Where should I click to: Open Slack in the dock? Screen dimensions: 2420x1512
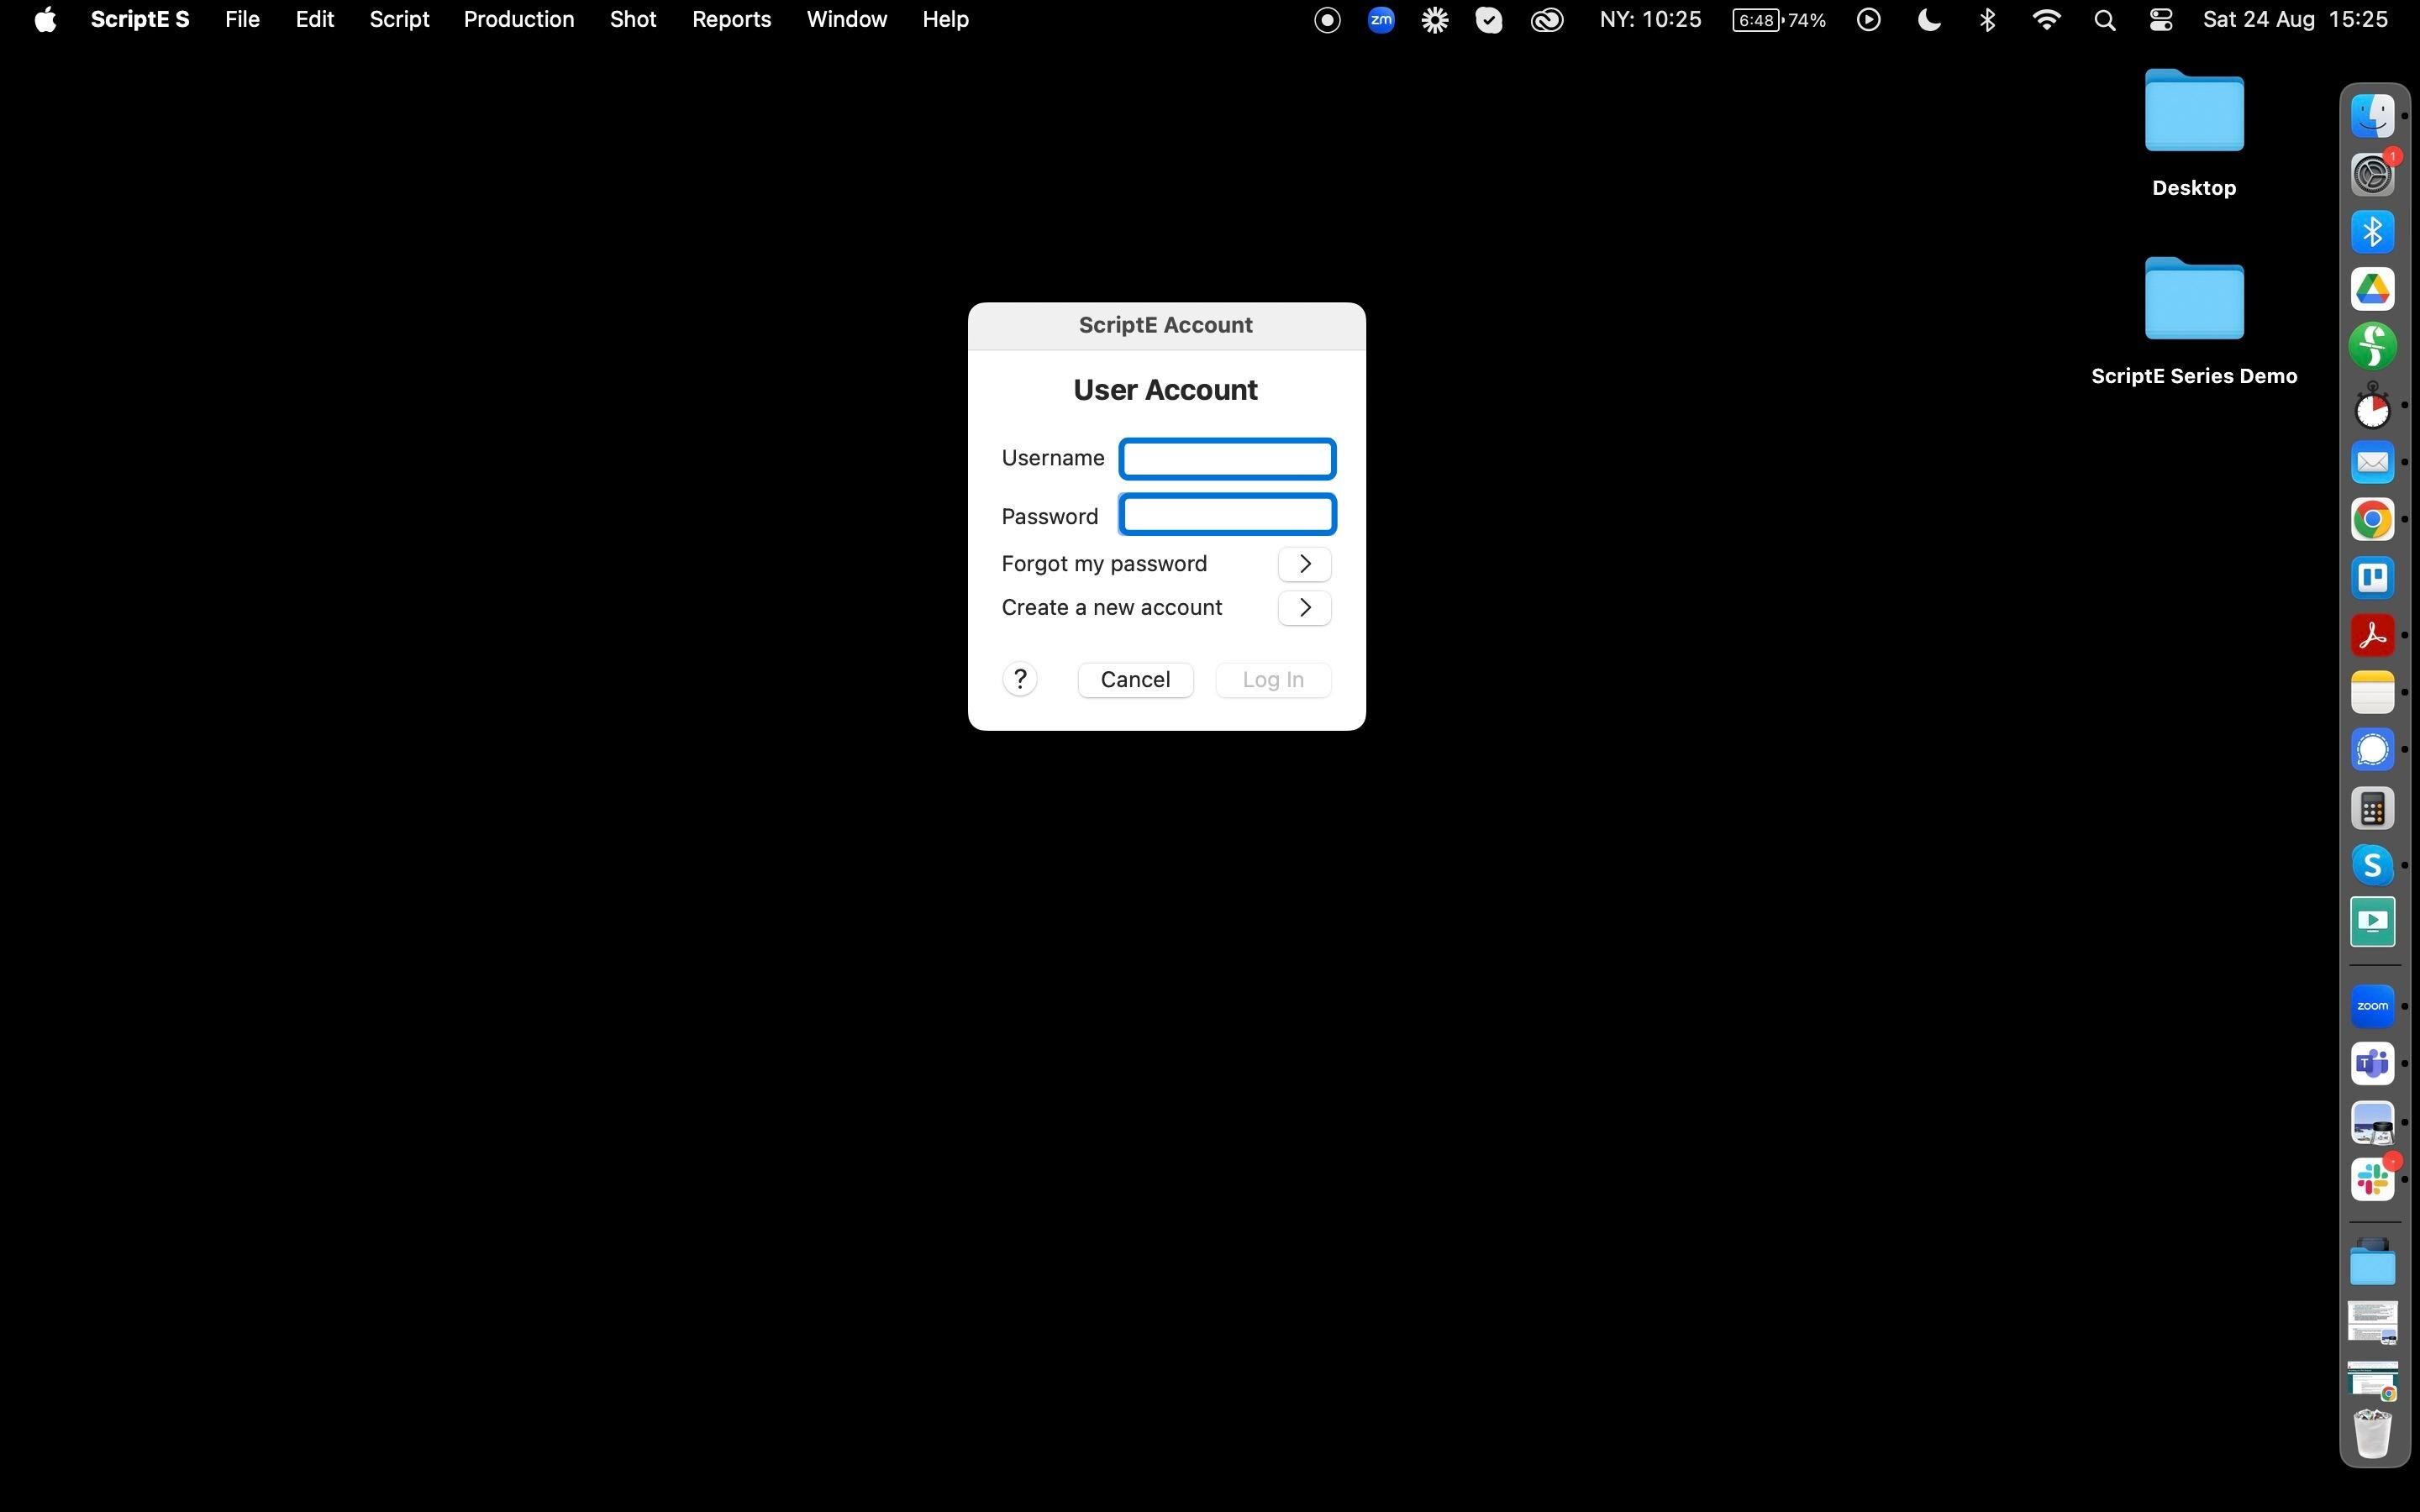(2372, 1180)
